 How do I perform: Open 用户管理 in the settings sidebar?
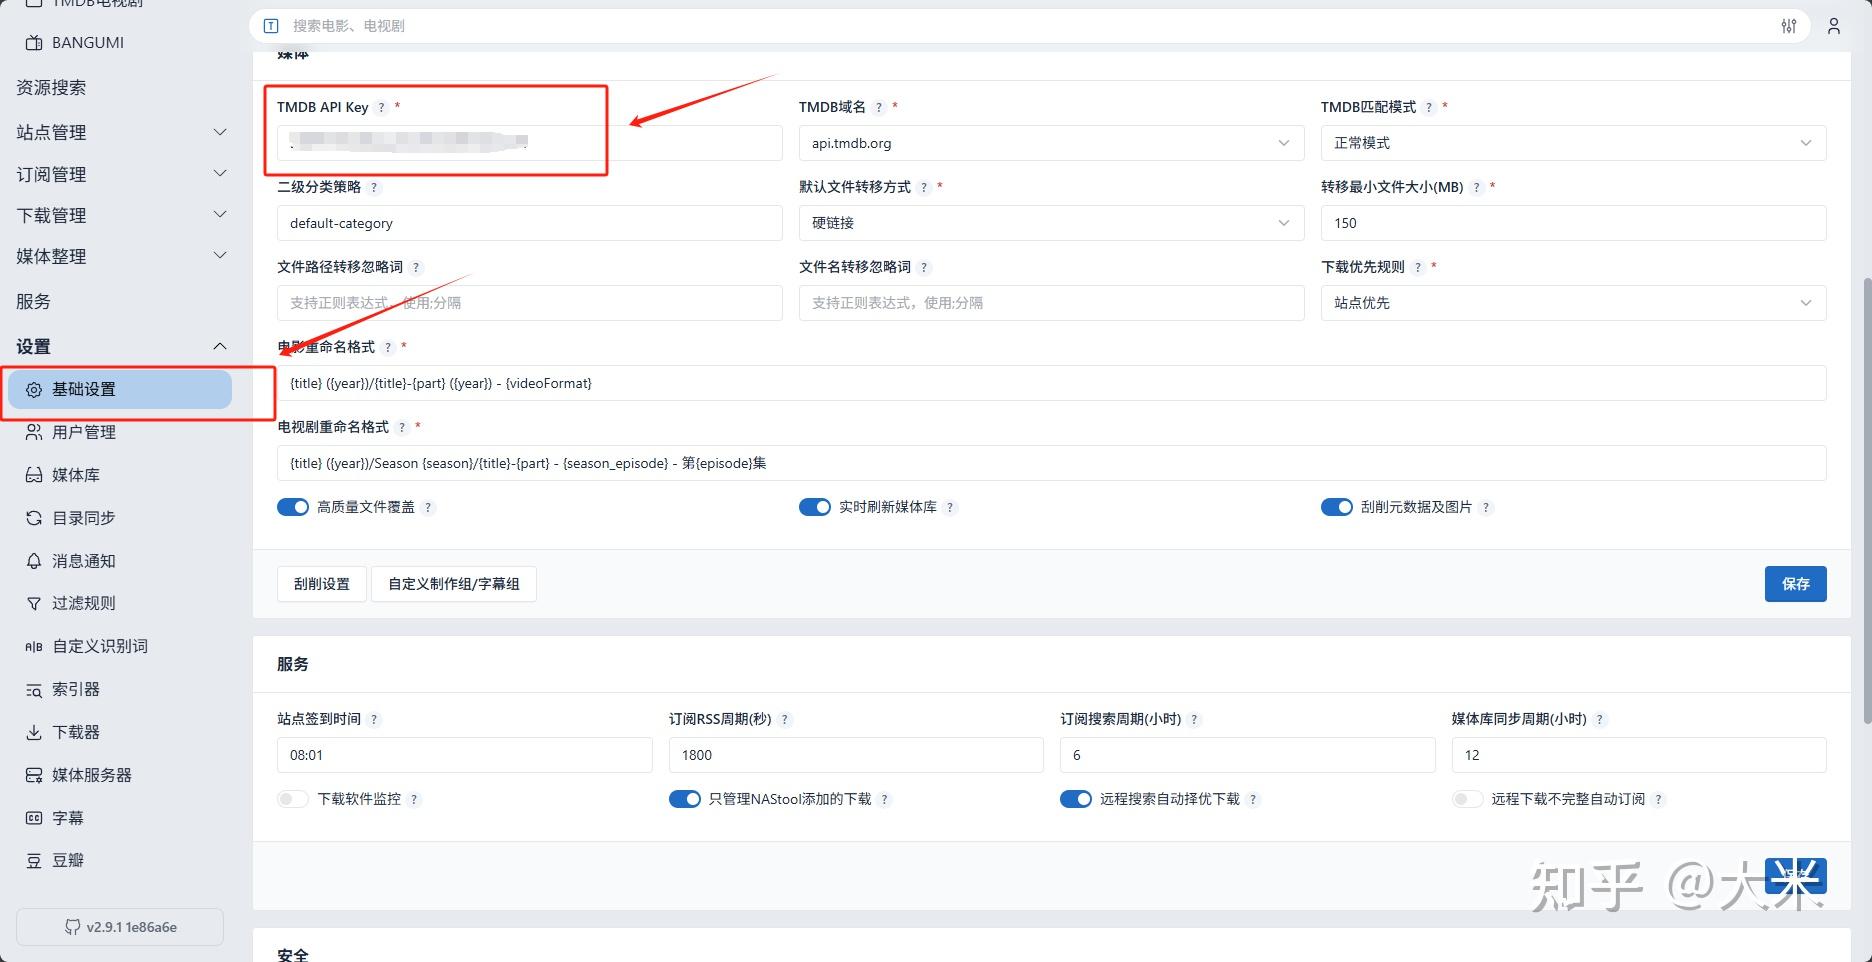click(x=87, y=432)
